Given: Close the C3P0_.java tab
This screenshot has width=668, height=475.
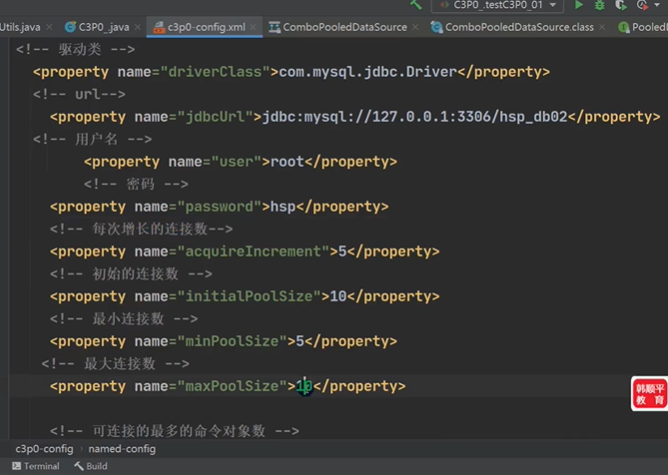Looking at the screenshot, I should pyautogui.click(x=138, y=27).
